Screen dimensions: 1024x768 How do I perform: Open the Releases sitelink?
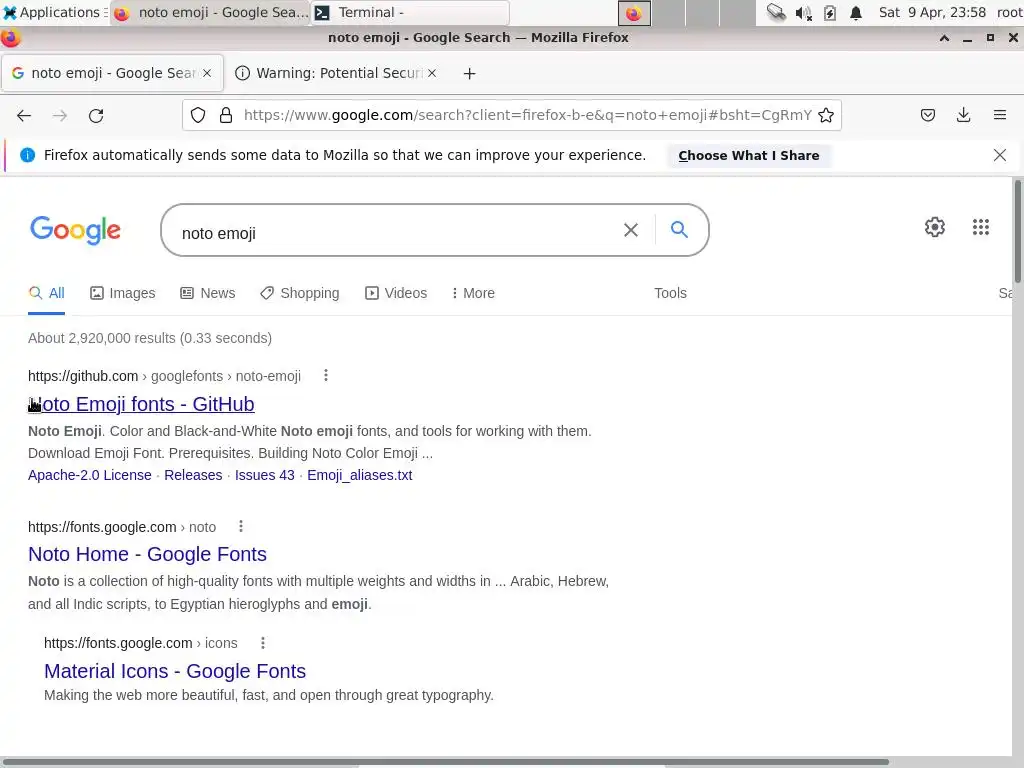pos(193,475)
